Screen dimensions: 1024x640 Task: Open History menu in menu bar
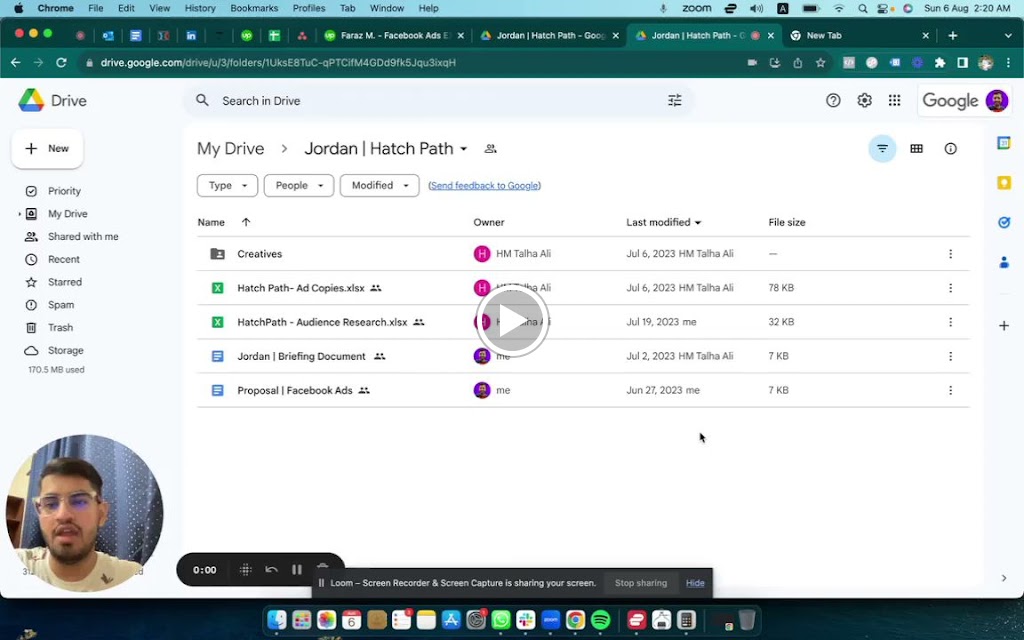point(200,8)
